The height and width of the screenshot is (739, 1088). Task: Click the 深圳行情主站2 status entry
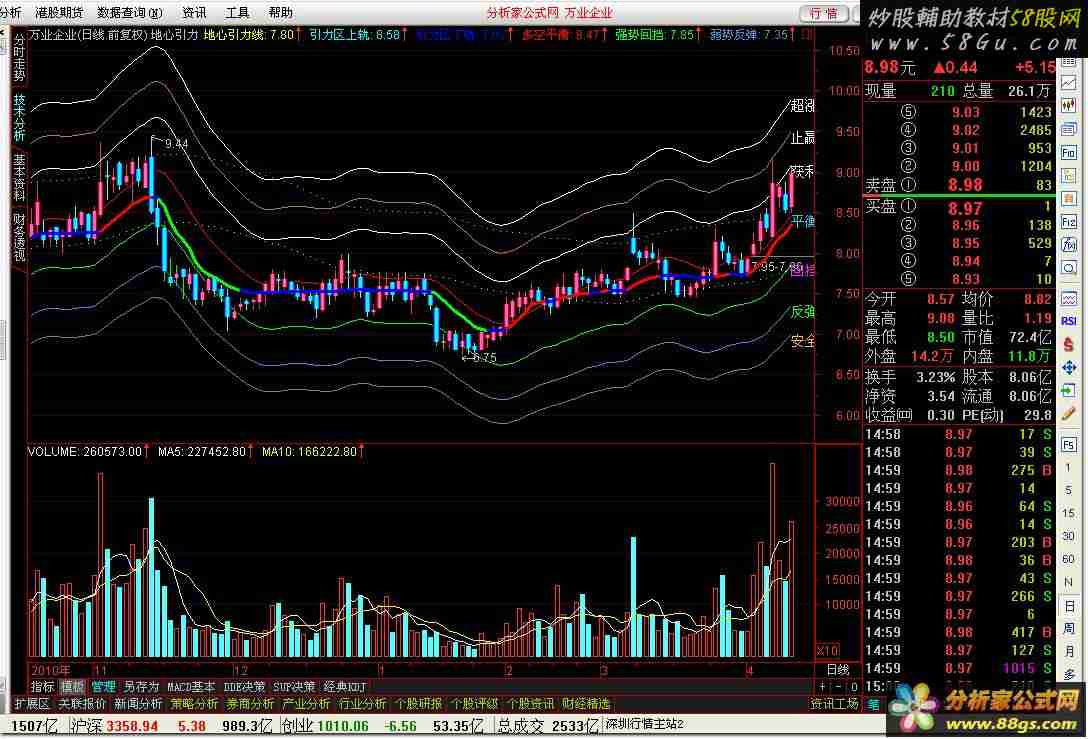[x=645, y=724]
